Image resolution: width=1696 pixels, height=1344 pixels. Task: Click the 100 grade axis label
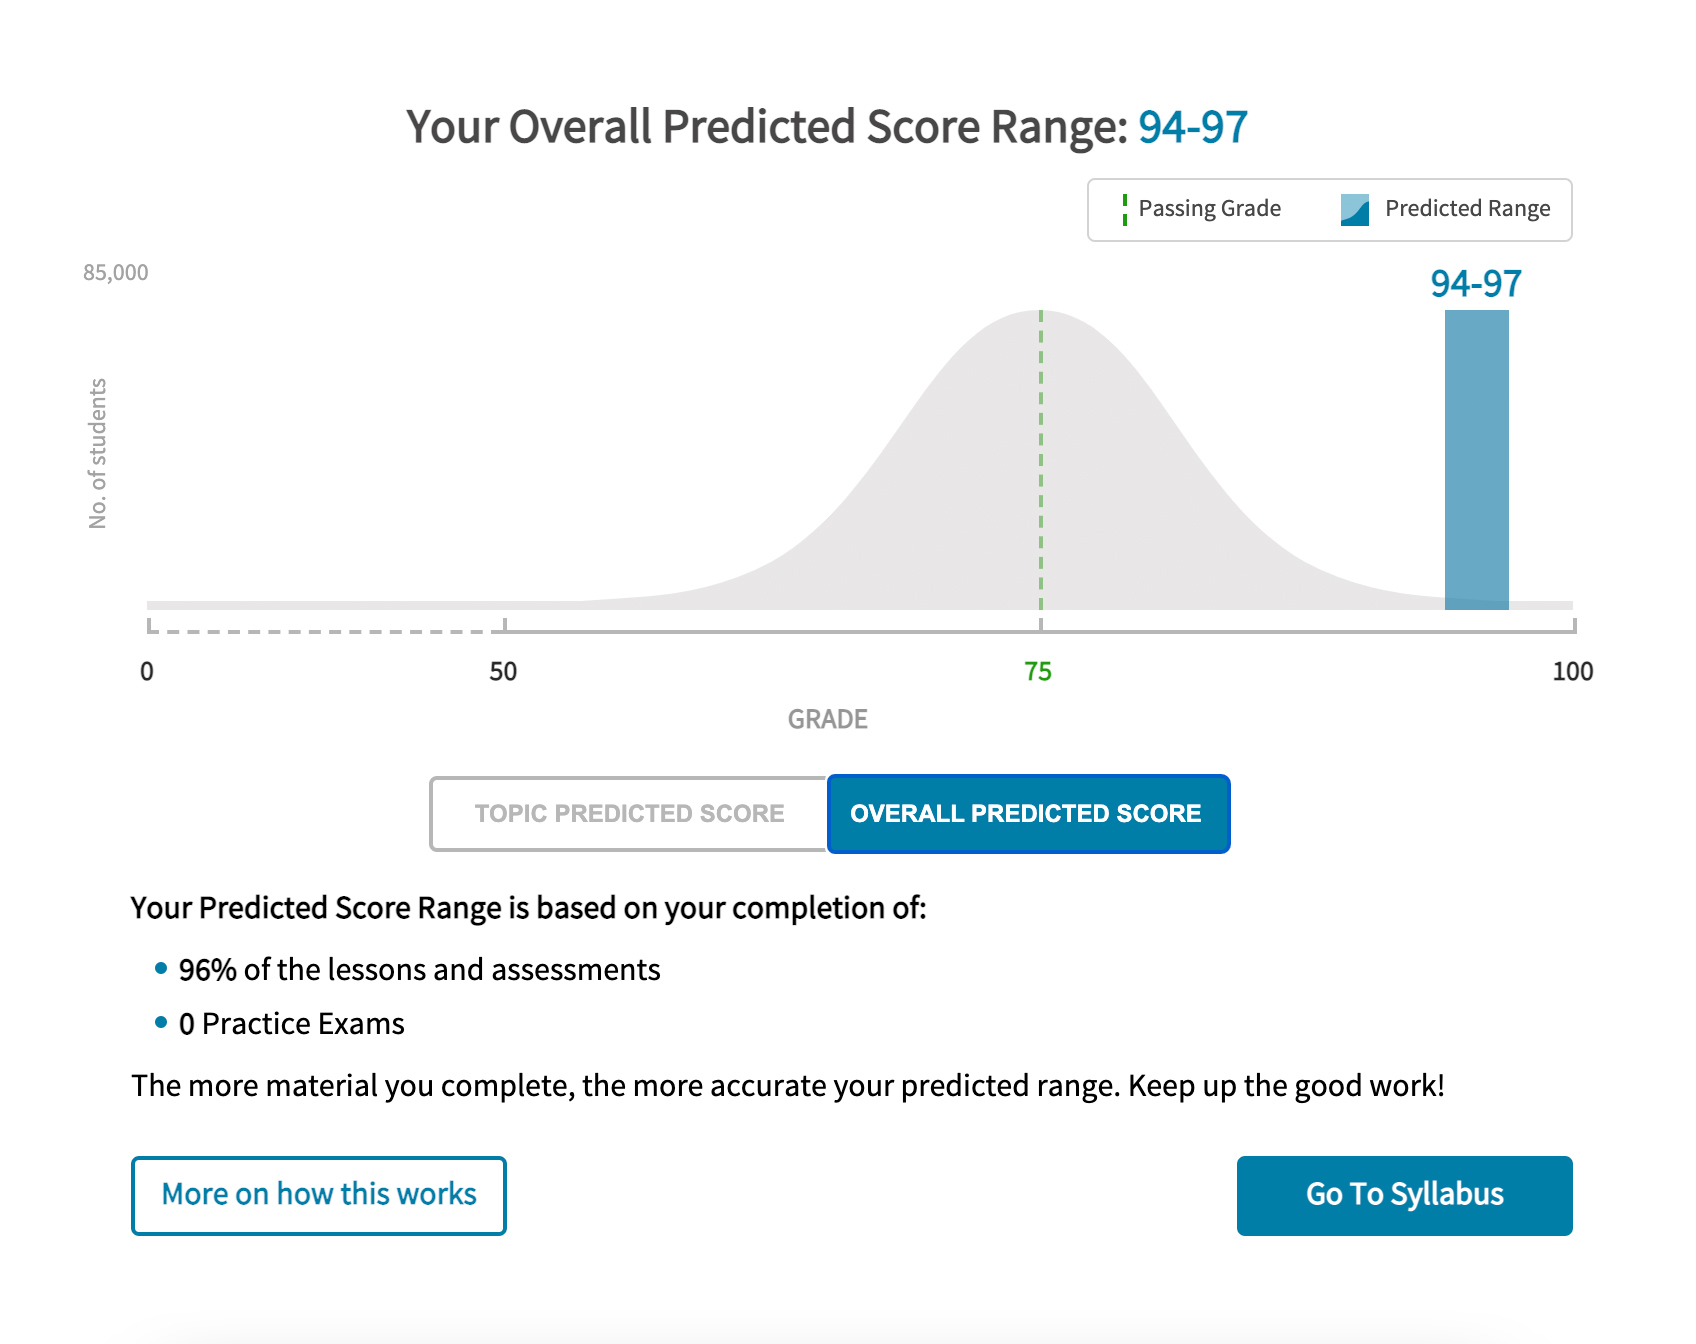click(1572, 672)
